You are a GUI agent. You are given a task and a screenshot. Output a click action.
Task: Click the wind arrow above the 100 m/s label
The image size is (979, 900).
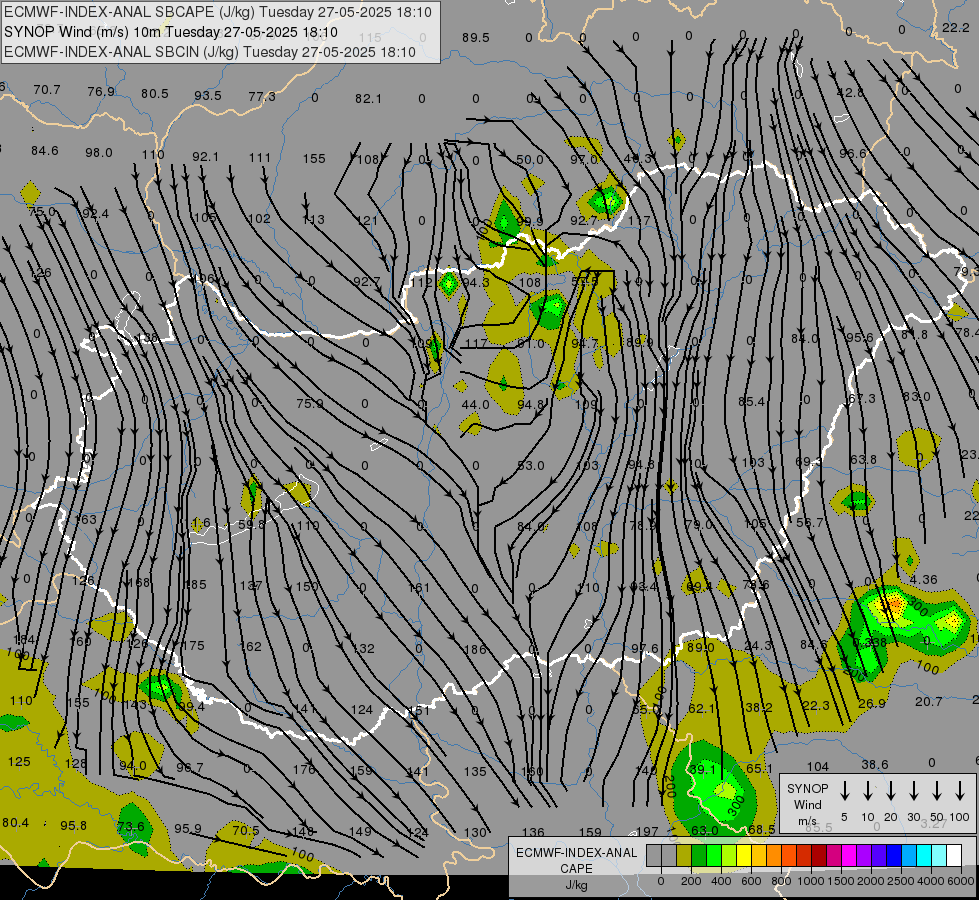tap(960, 791)
